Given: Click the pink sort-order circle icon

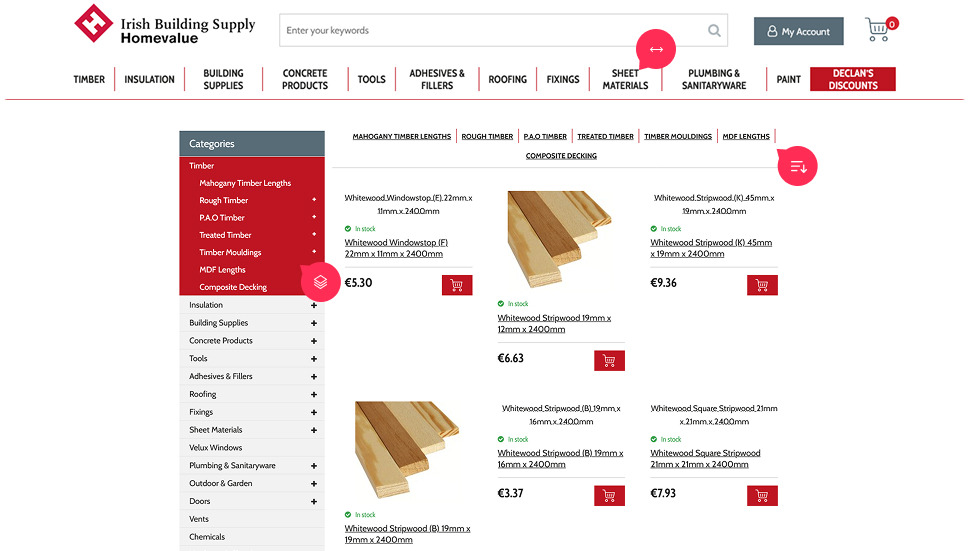Looking at the screenshot, I should (798, 167).
